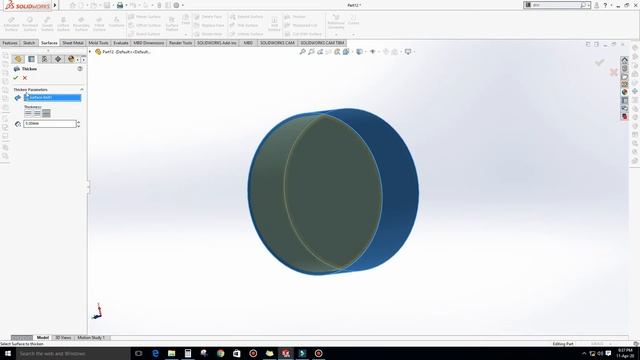Click the Hide/Show Items icon
This screenshot has width=640, height=360.
point(373,52)
